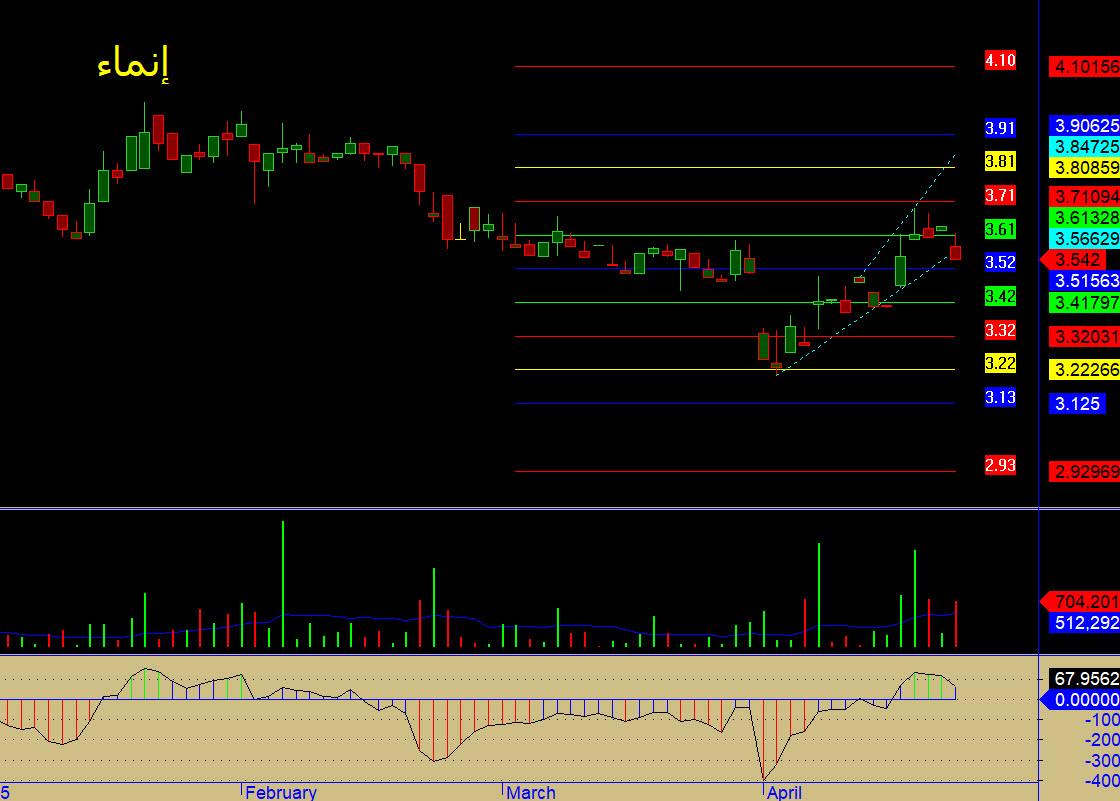
Task: Click the March date axis label
Action: point(531,792)
